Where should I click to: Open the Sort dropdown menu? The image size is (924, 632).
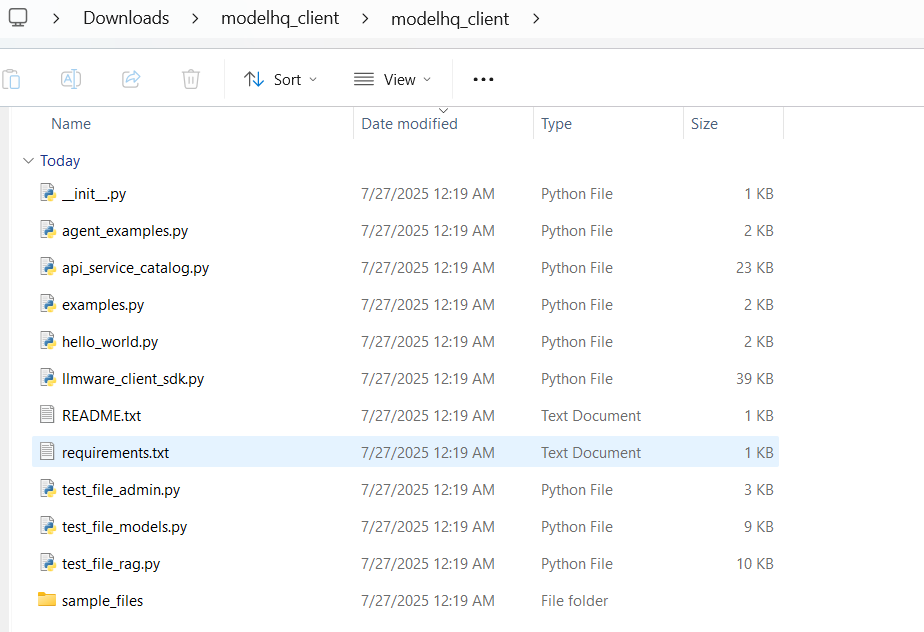281,79
